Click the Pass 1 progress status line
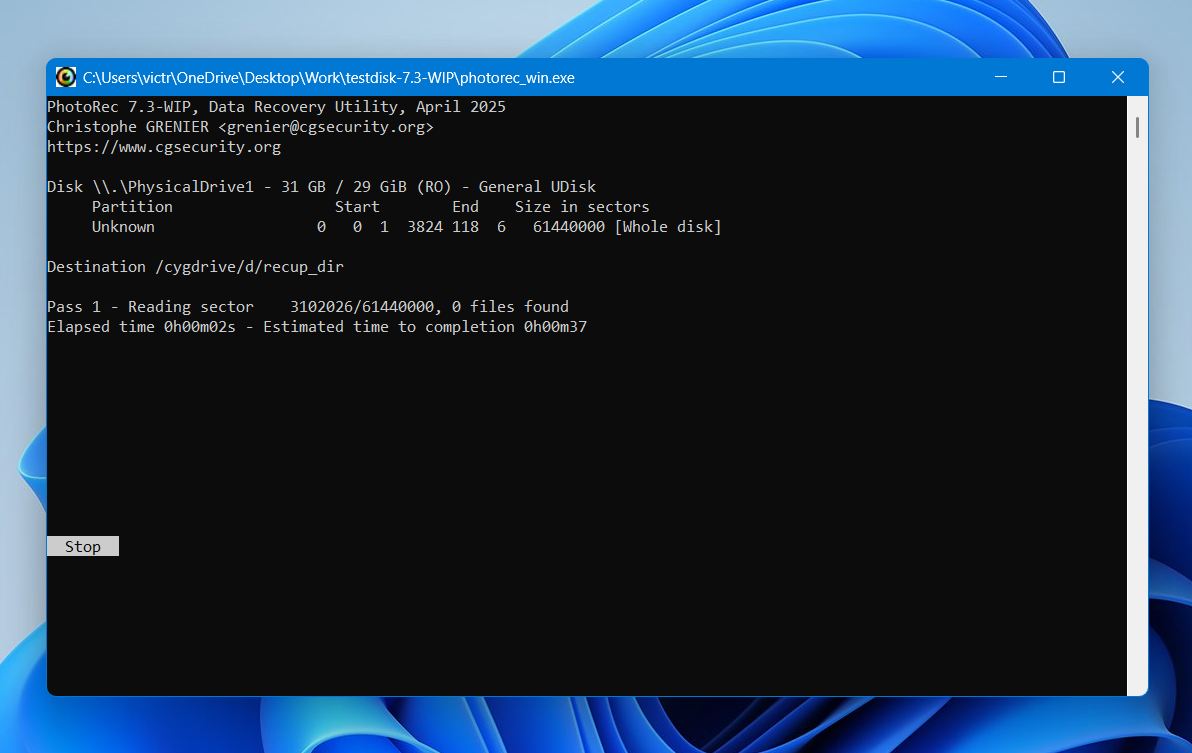This screenshot has height=753, width=1192. (x=308, y=306)
